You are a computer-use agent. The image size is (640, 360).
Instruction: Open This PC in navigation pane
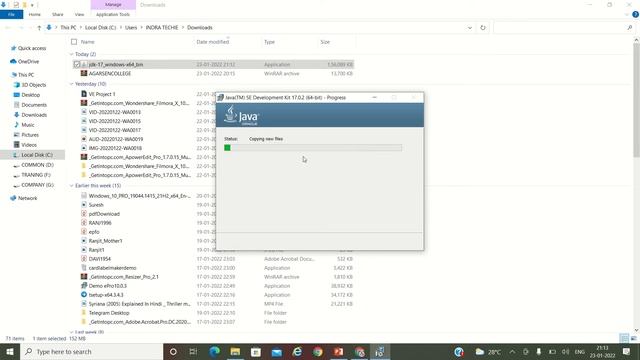click(x=26, y=75)
